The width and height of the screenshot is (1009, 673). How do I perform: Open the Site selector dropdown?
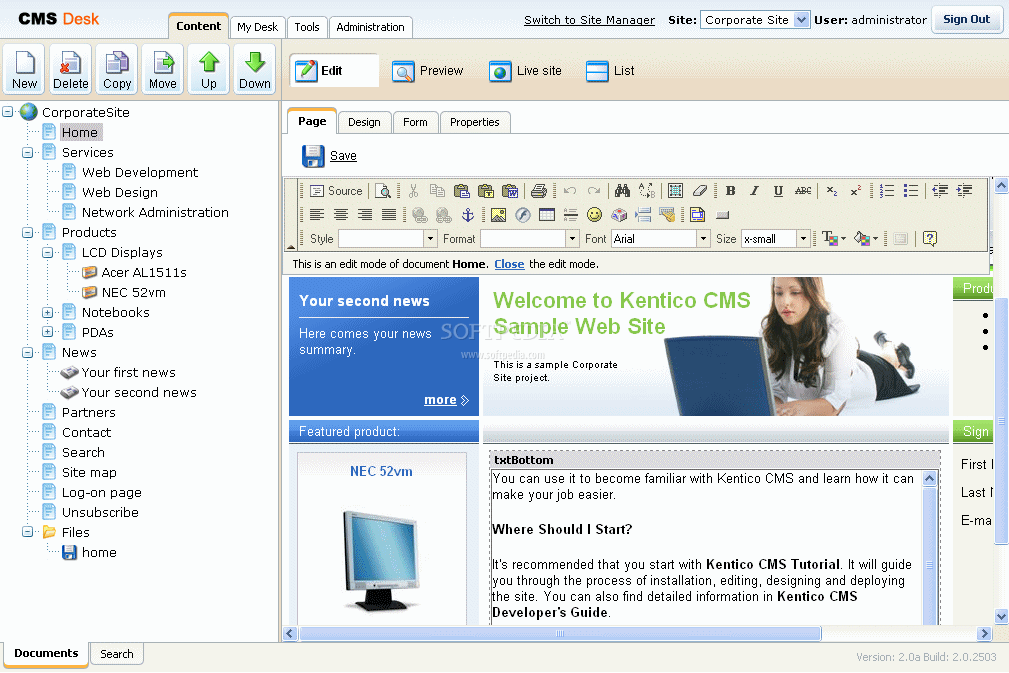tap(801, 20)
